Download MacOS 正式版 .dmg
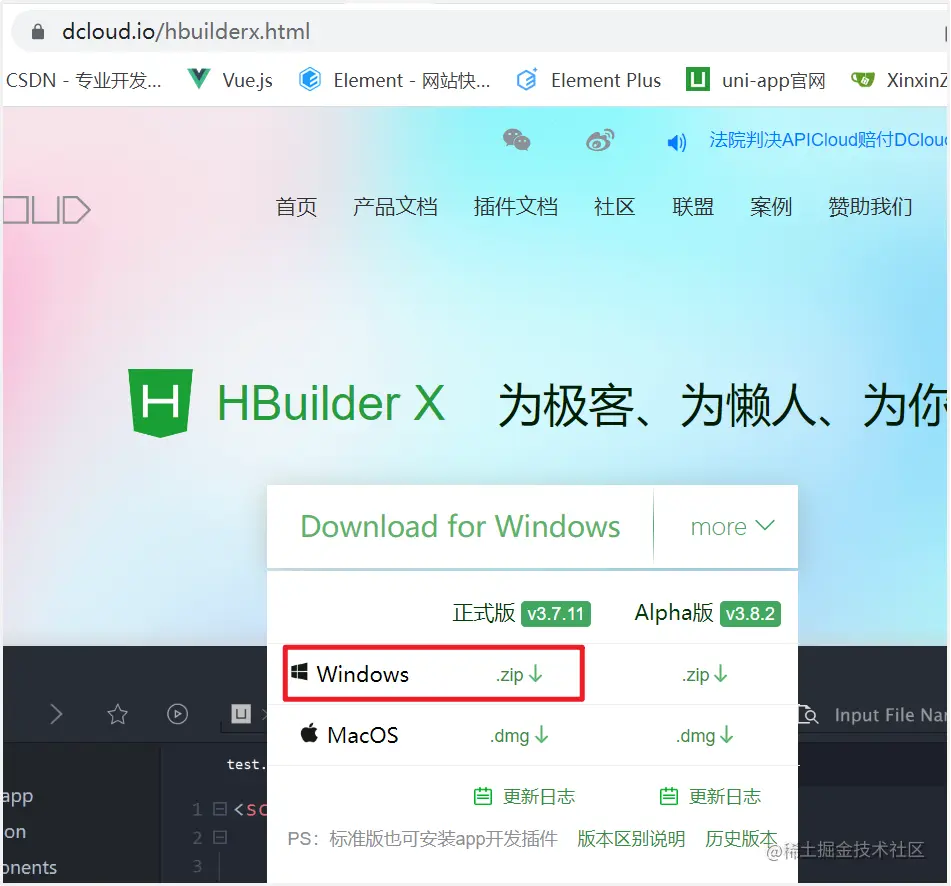Viewport: 951px width, 886px height. click(519, 736)
